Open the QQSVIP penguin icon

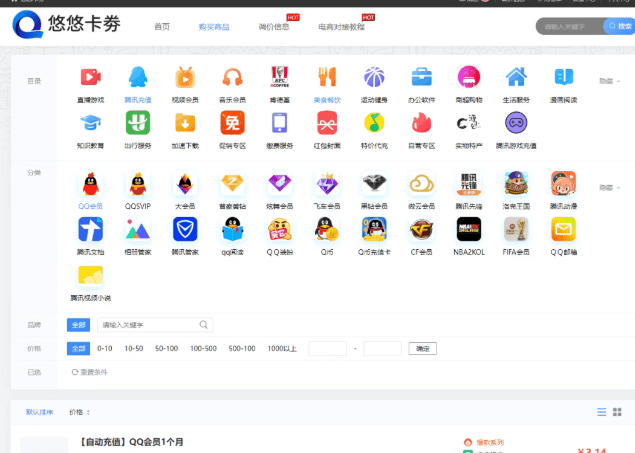pos(137,184)
